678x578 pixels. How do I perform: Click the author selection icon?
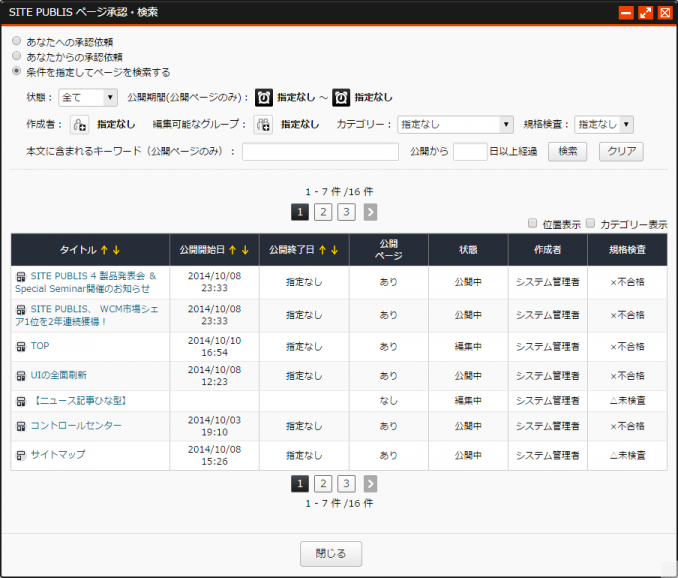pos(80,125)
